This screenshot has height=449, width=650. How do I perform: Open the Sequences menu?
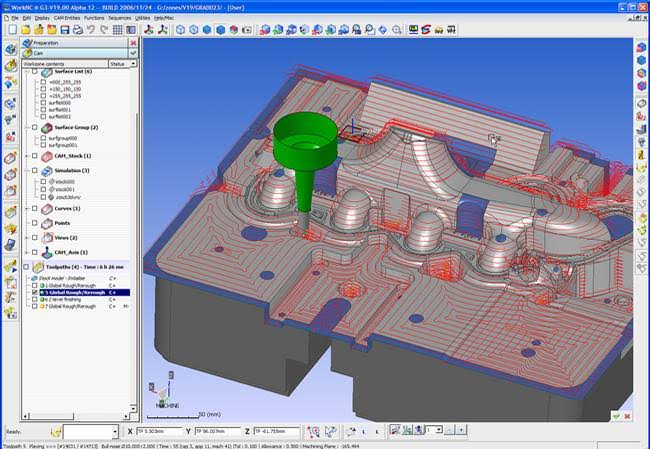pyautogui.click(x=119, y=18)
